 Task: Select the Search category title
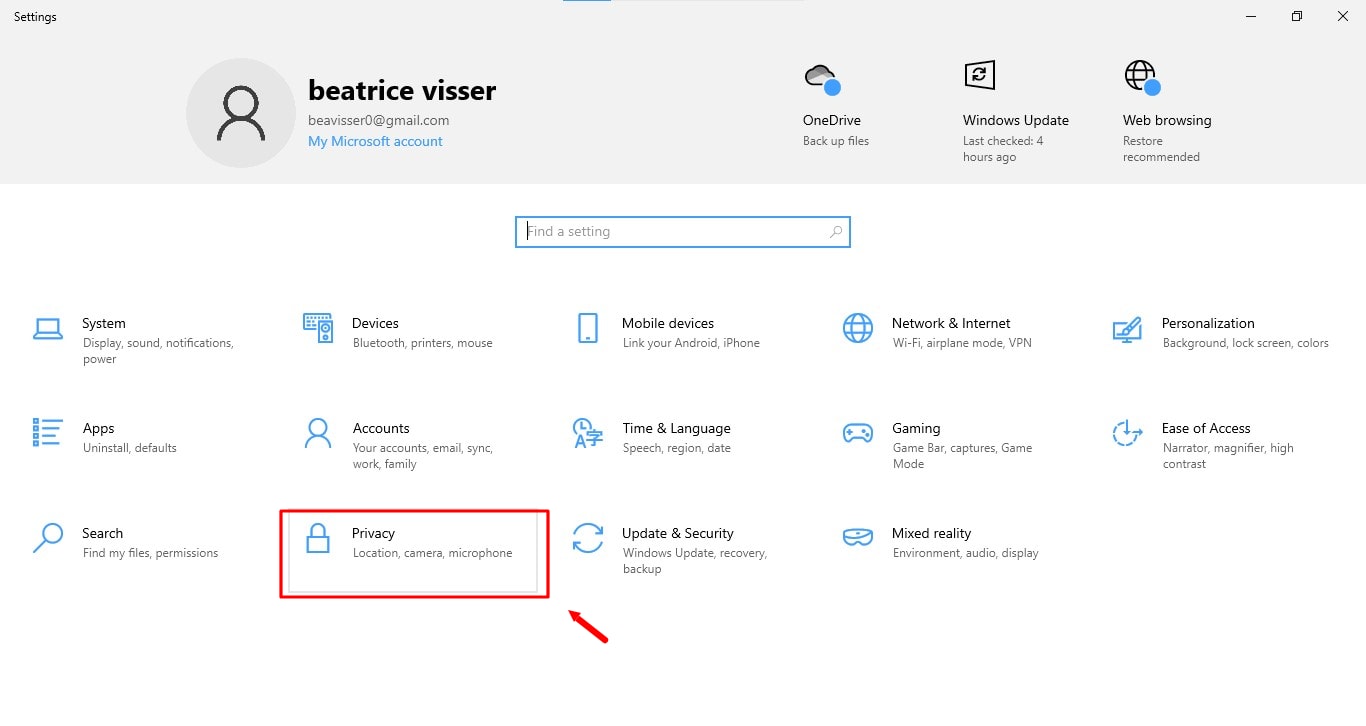click(x=102, y=533)
